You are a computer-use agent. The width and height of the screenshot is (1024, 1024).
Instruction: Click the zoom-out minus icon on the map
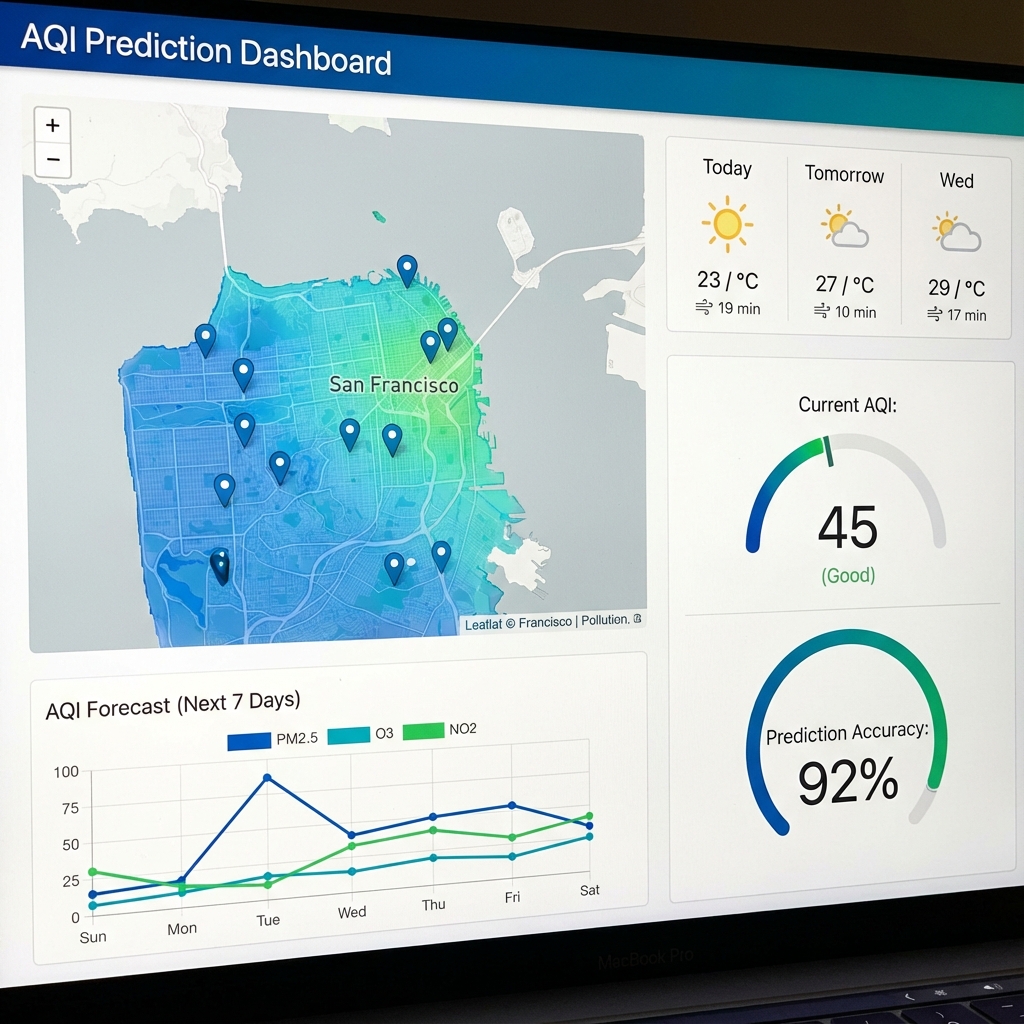[x=52, y=158]
